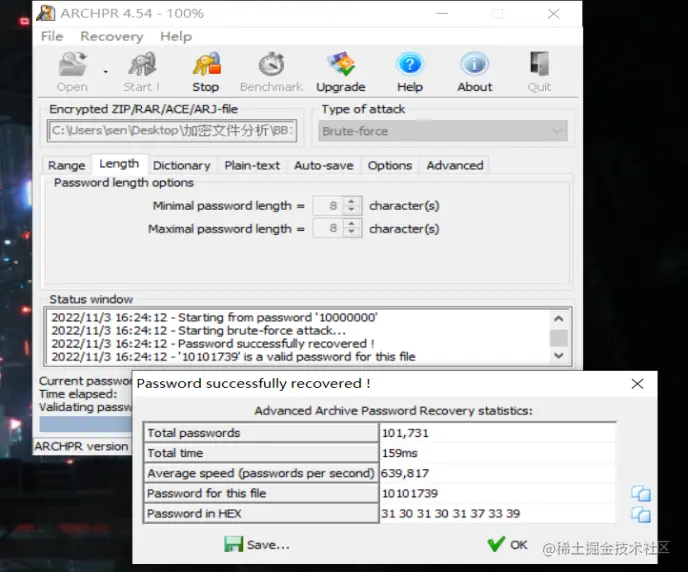Click the 'Starting brute-force attack...' log line
Image resolution: width=688 pixels, height=573 pixels.
(198, 330)
